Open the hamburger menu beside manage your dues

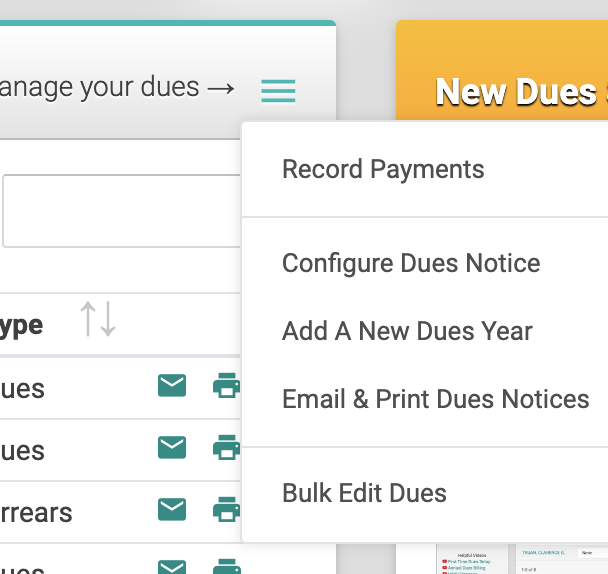[x=278, y=91]
